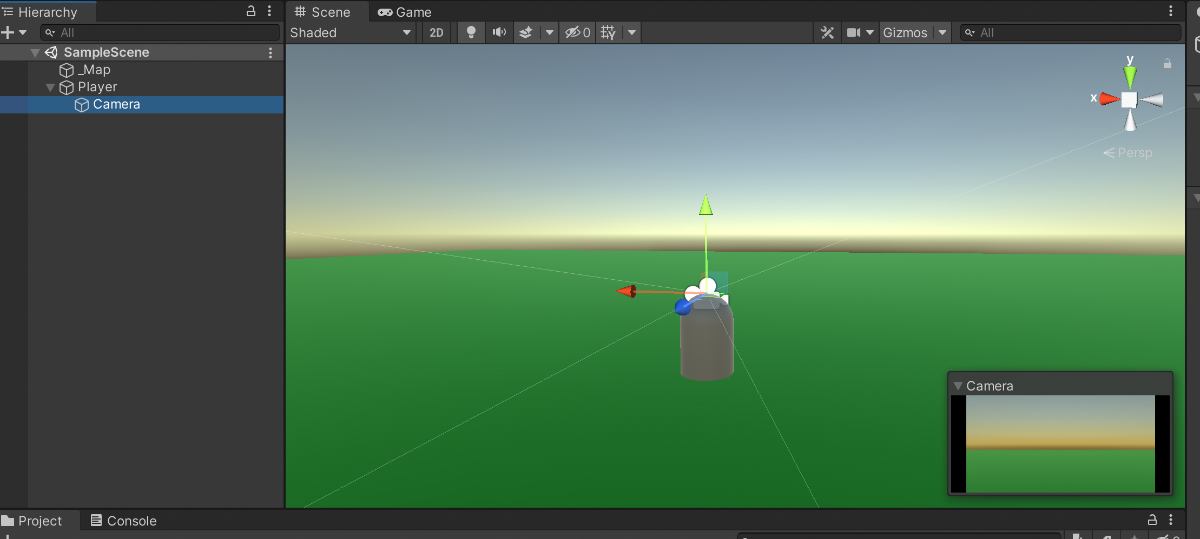
Task: Click the Camera preview thumbnail
Action: 1060,443
